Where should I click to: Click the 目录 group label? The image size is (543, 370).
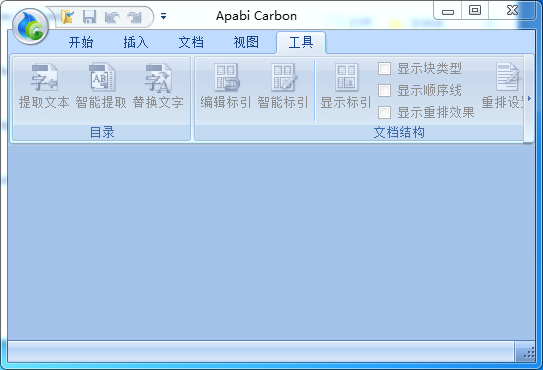click(102, 132)
